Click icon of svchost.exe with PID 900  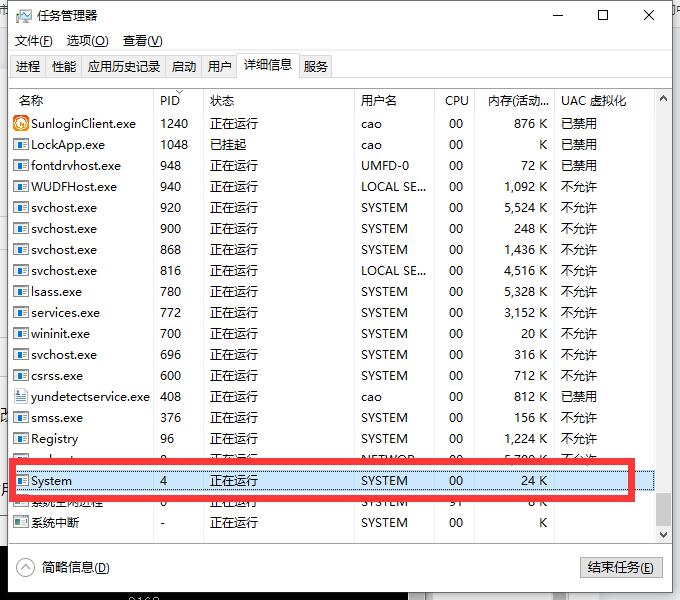[21, 228]
